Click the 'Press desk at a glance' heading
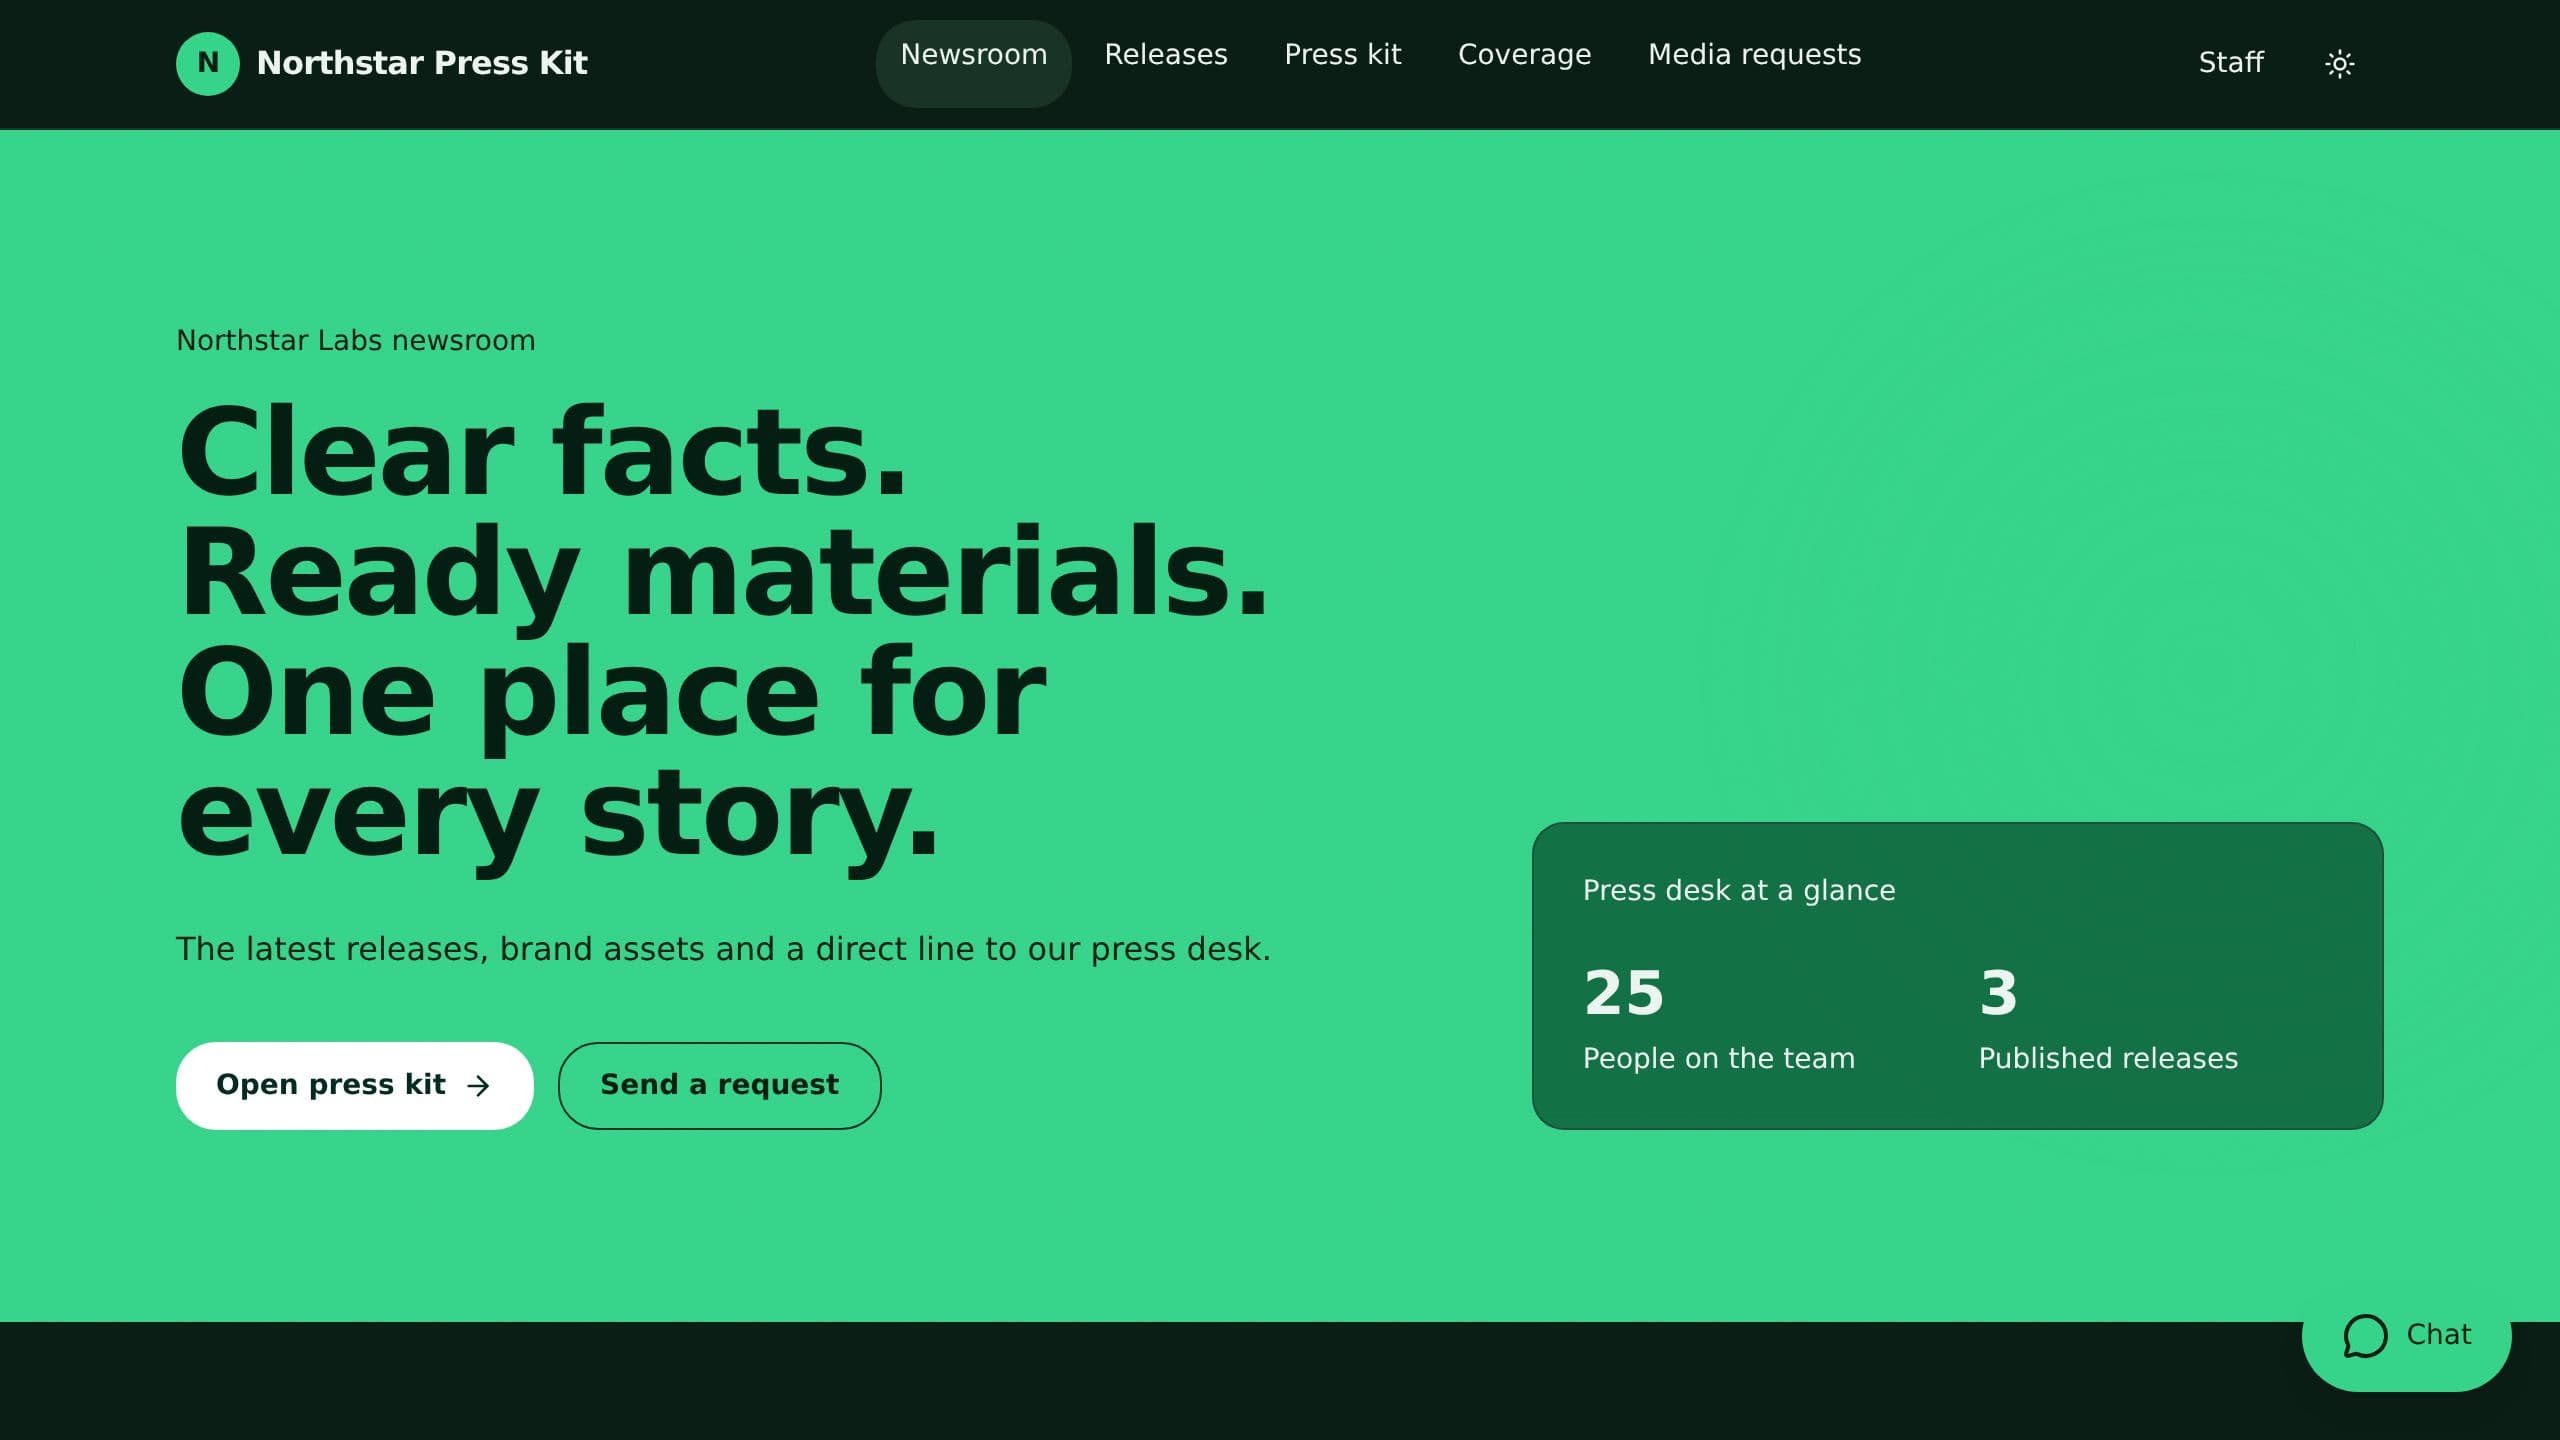 [1739, 890]
